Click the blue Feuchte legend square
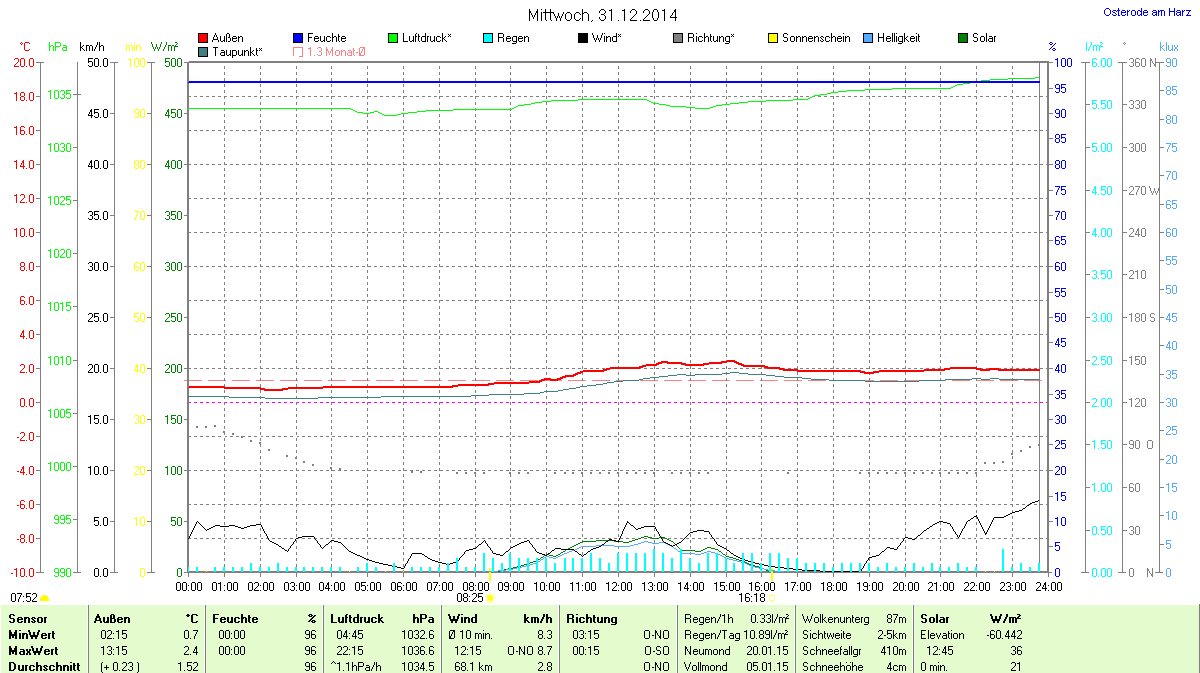This screenshot has height=673, width=1200. (298, 38)
